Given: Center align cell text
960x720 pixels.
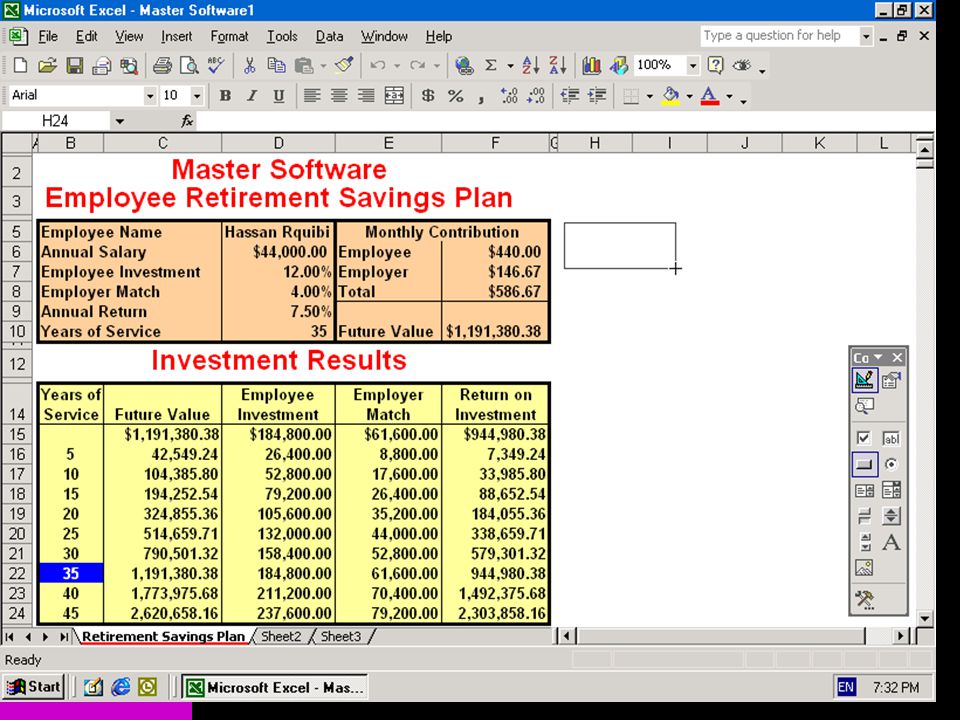Looking at the screenshot, I should click(339, 96).
